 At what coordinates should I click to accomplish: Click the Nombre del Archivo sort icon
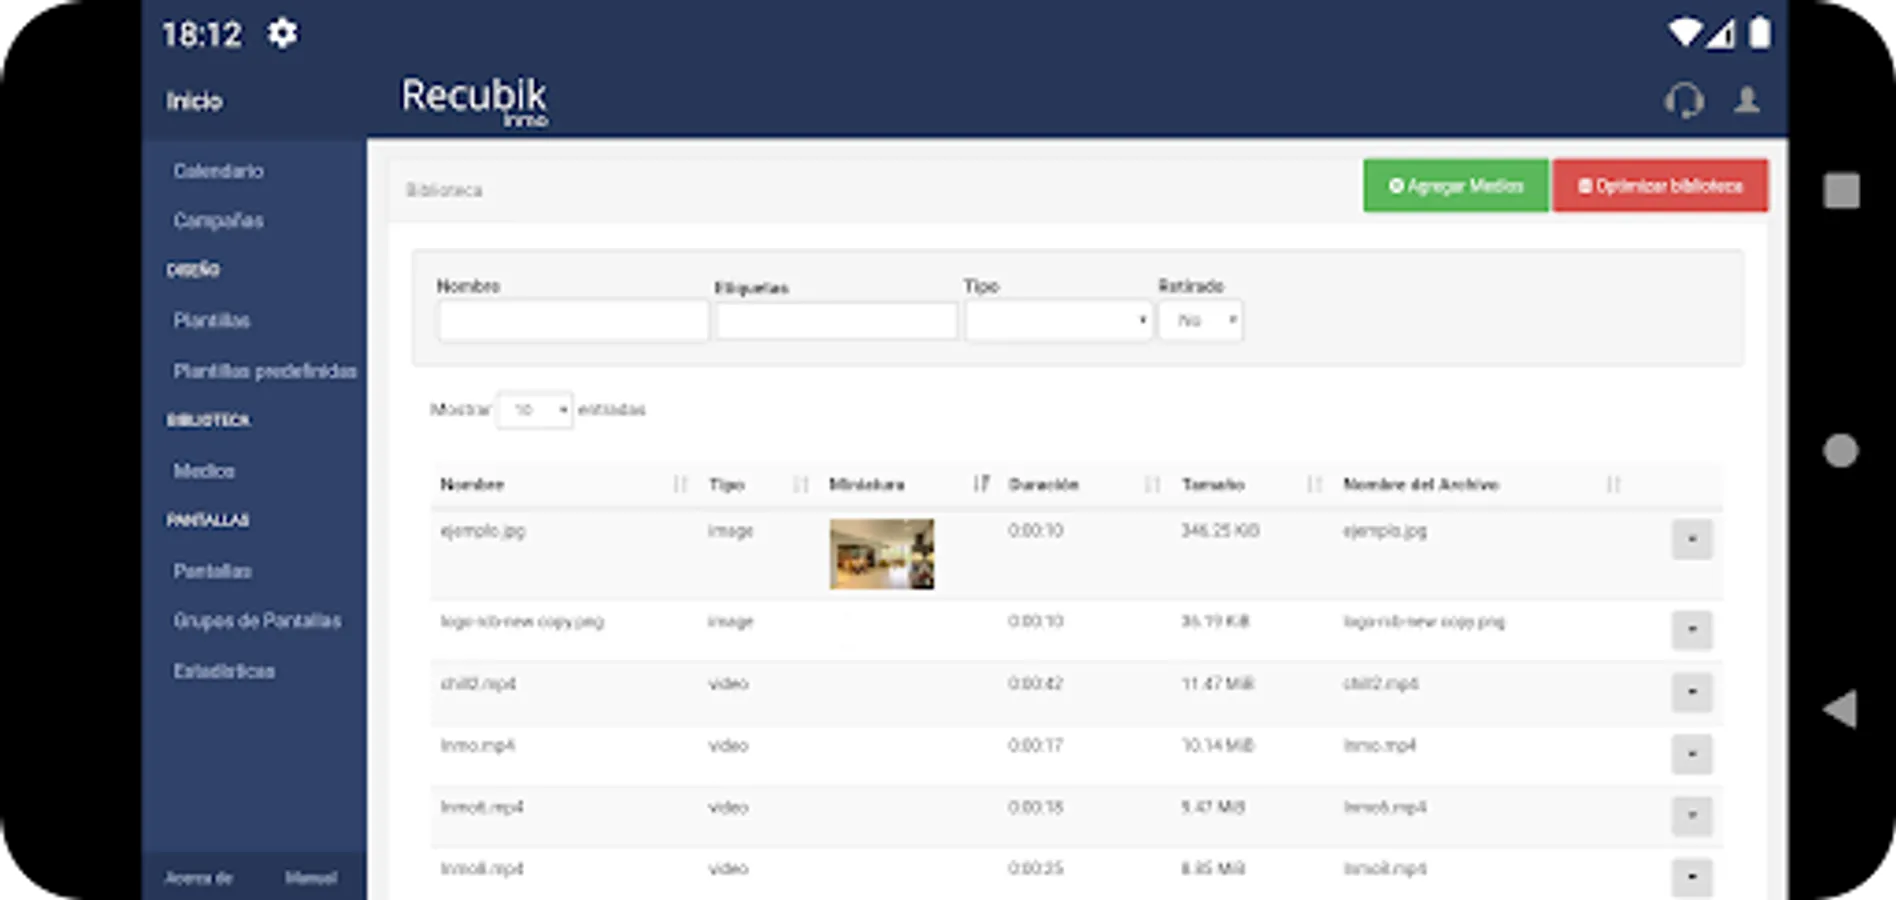(1613, 485)
